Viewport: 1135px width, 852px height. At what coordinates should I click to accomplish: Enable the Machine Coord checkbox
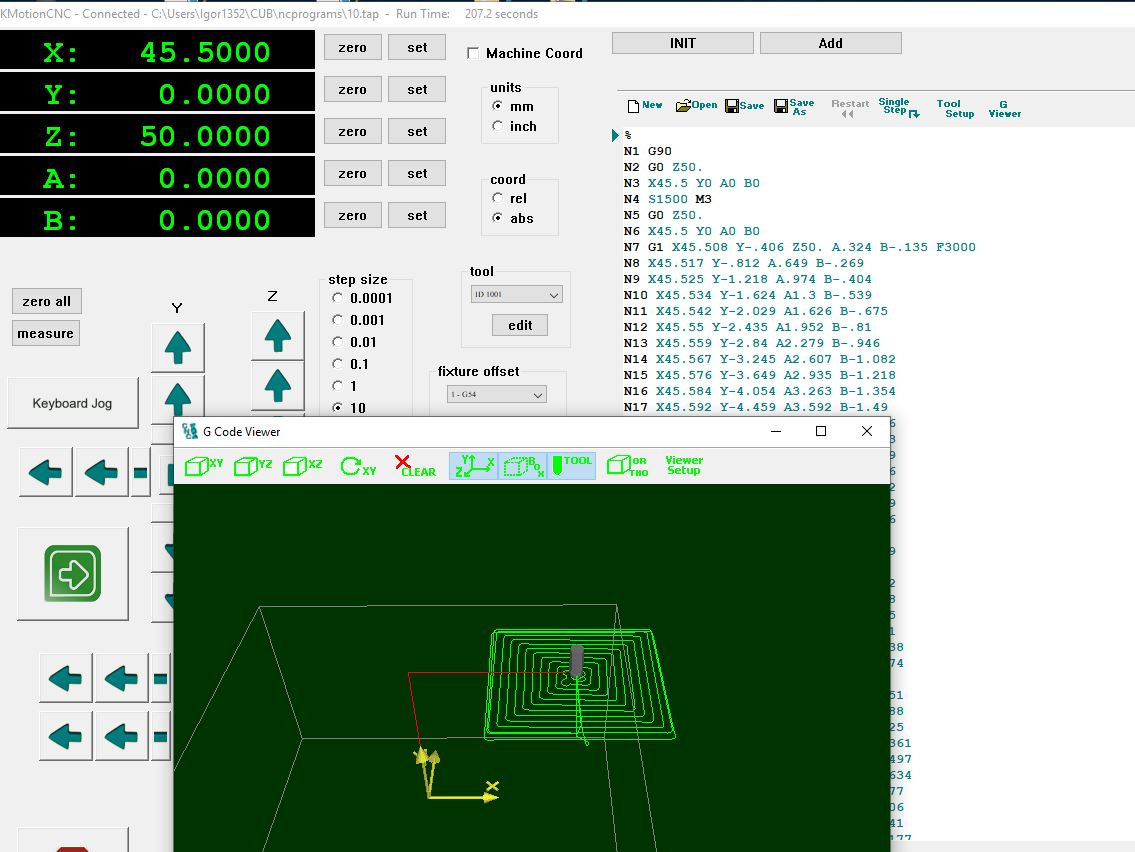pos(474,53)
